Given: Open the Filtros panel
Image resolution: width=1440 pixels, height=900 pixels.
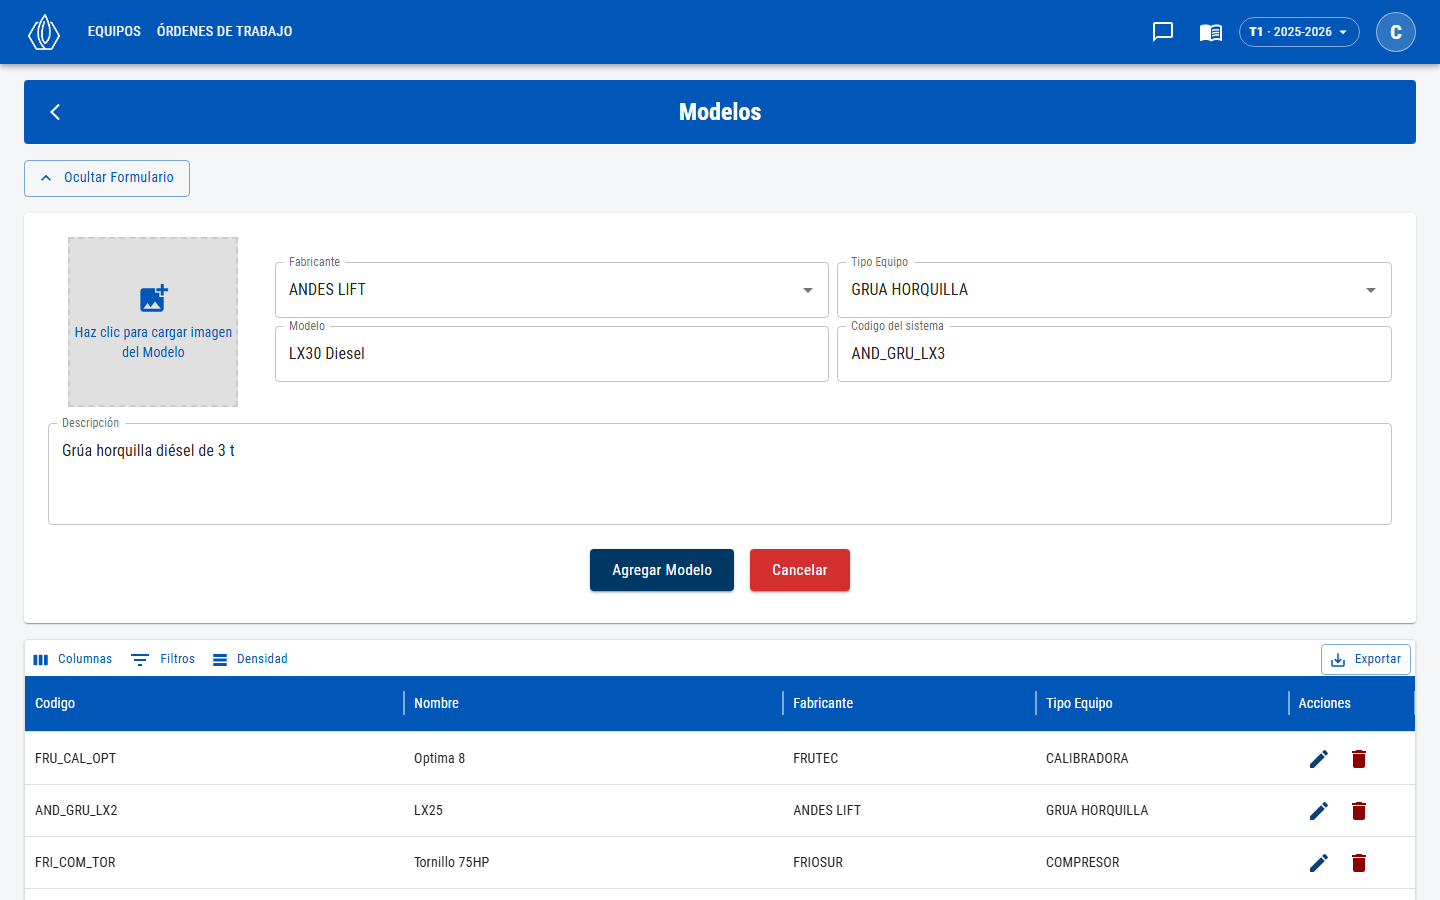Looking at the screenshot, I should [x=163, y=659].
